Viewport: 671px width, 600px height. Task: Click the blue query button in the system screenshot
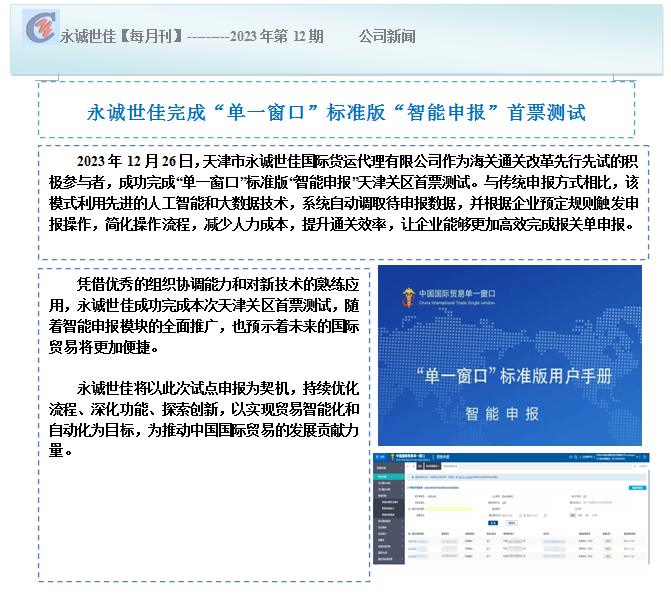(x=493, y=523)
